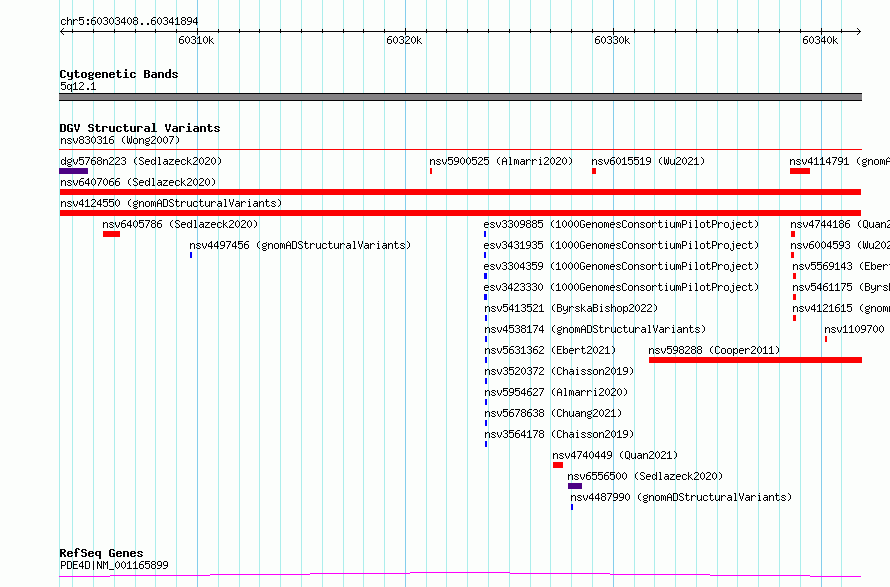This screenshot has height=587, width=890.
Task: Click the 5q12.1 band label
Action: [x=78, y=86]
